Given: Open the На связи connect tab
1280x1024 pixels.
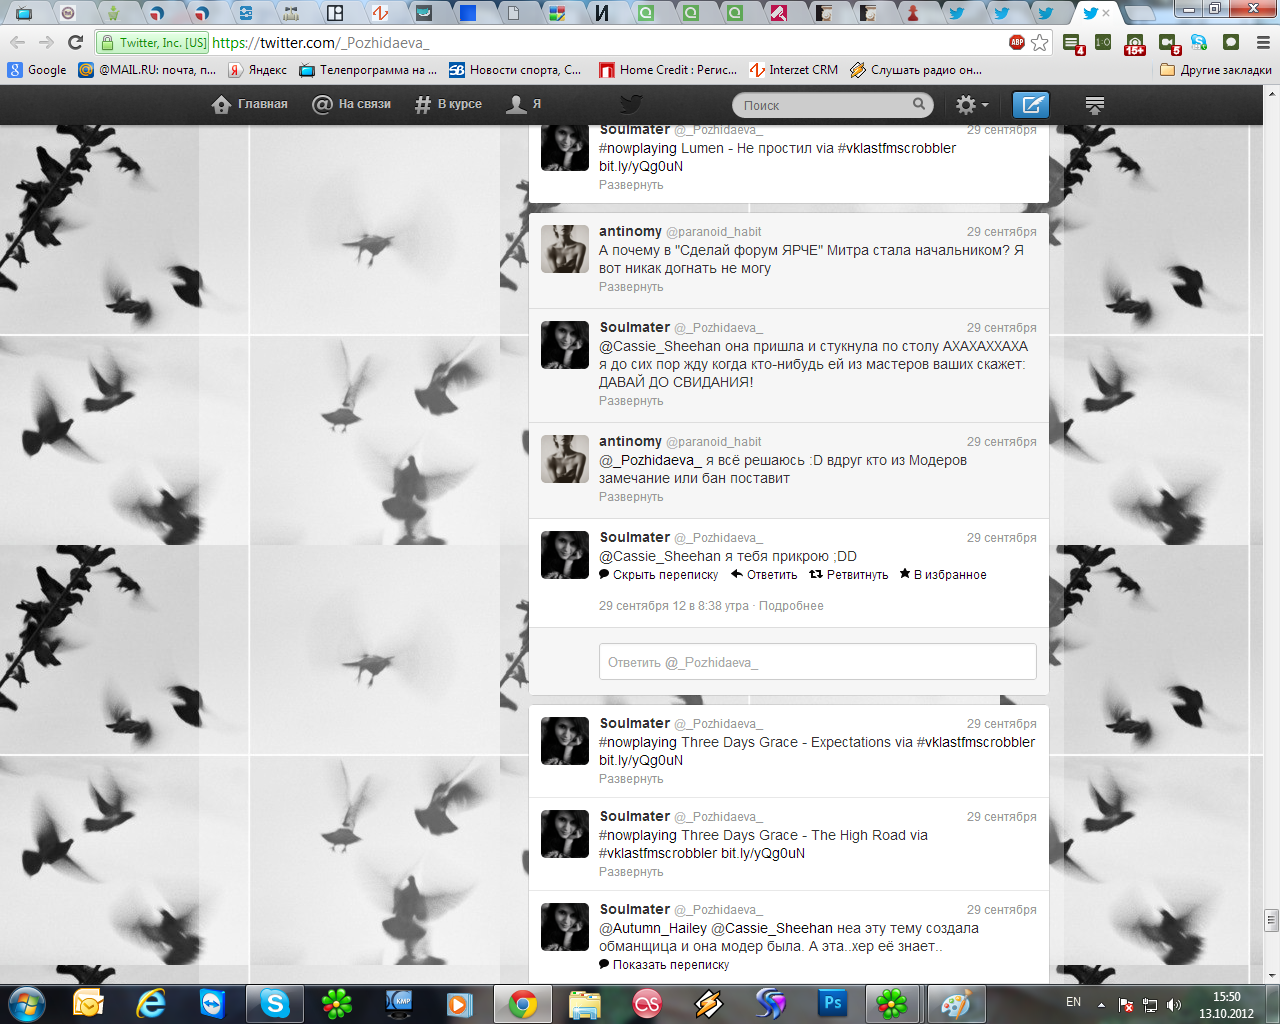Looking at the screenshot, I should click(x=351, y=104).
